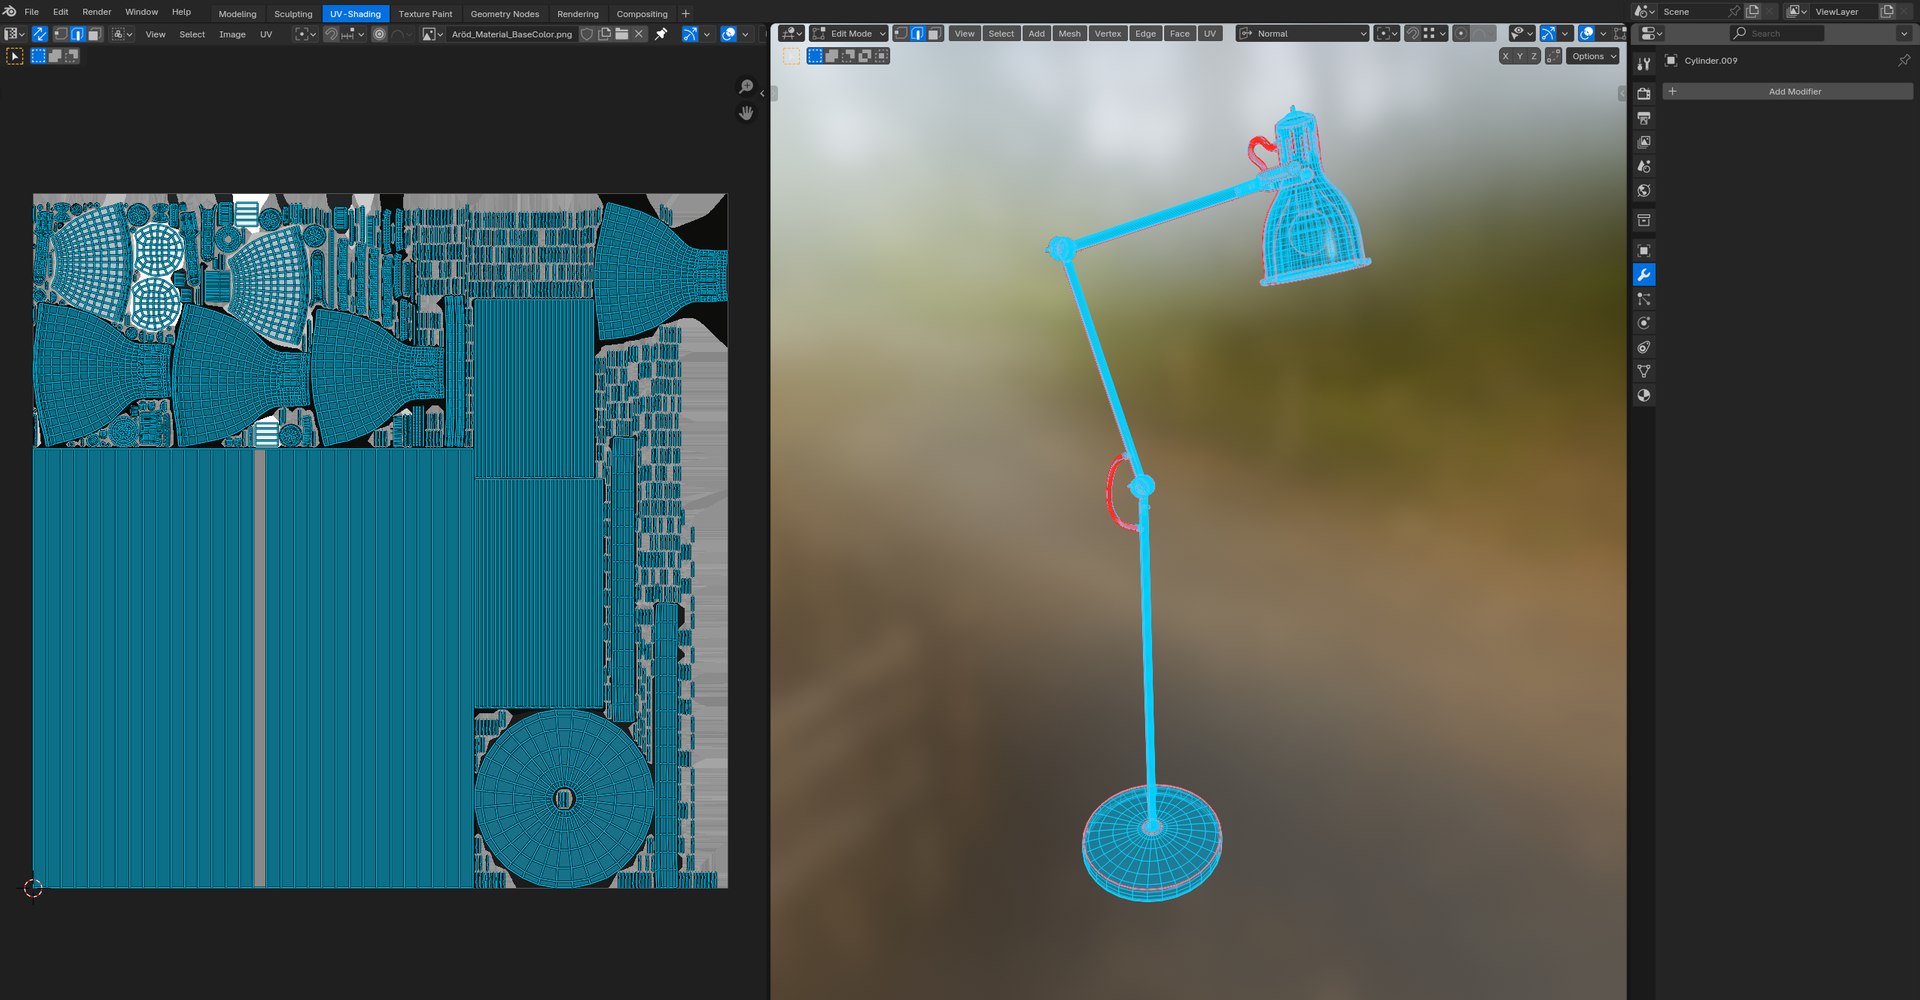This screenshot has height=1000, width=1920.
Task: Open the Image menu in UV editor
Action: coord(232,34)
